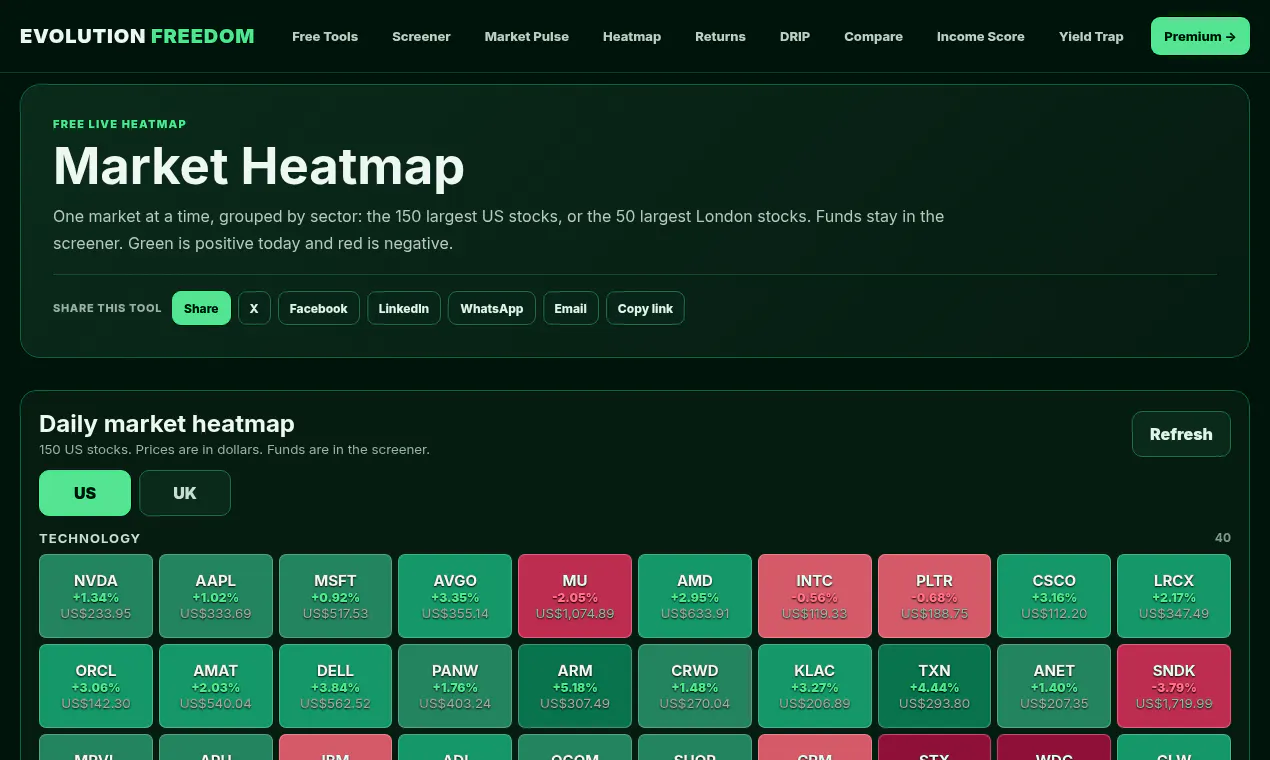Image resolution: width=1270 pixels, height=760 pixels.
Task: Click the green Share button
Action: [x=201, y=308]
